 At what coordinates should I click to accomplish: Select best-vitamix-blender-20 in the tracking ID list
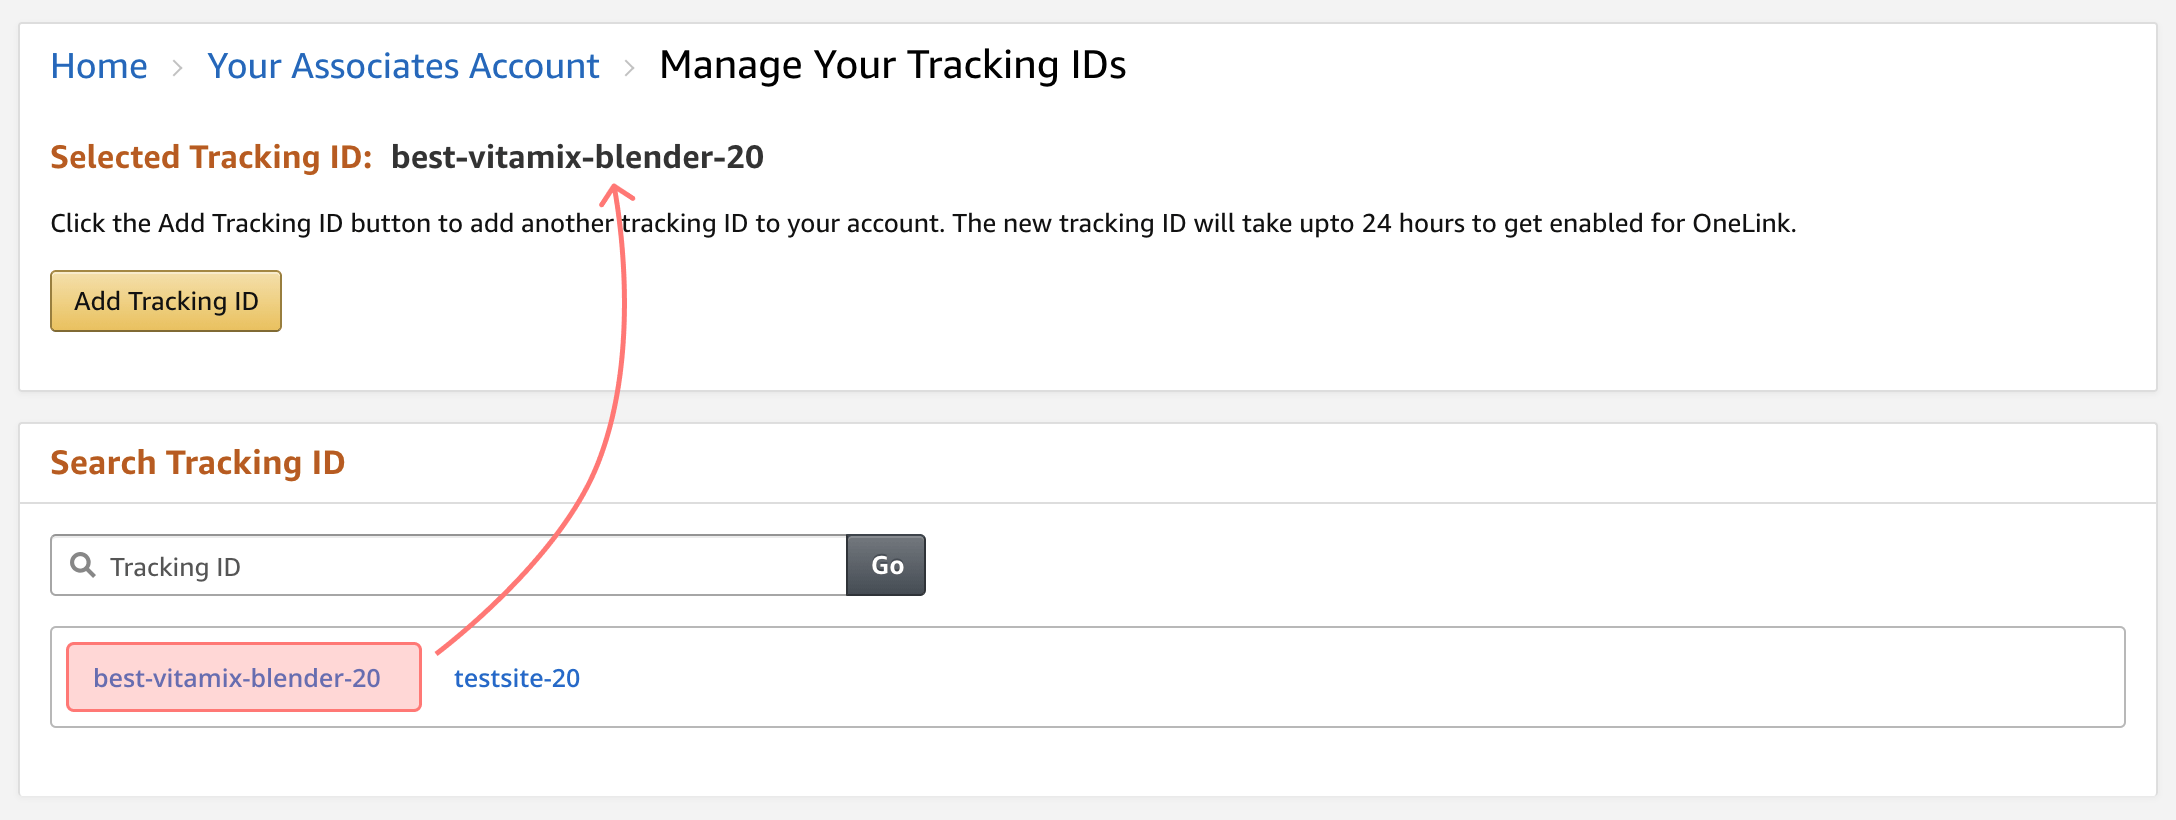[x=237, y=678]
